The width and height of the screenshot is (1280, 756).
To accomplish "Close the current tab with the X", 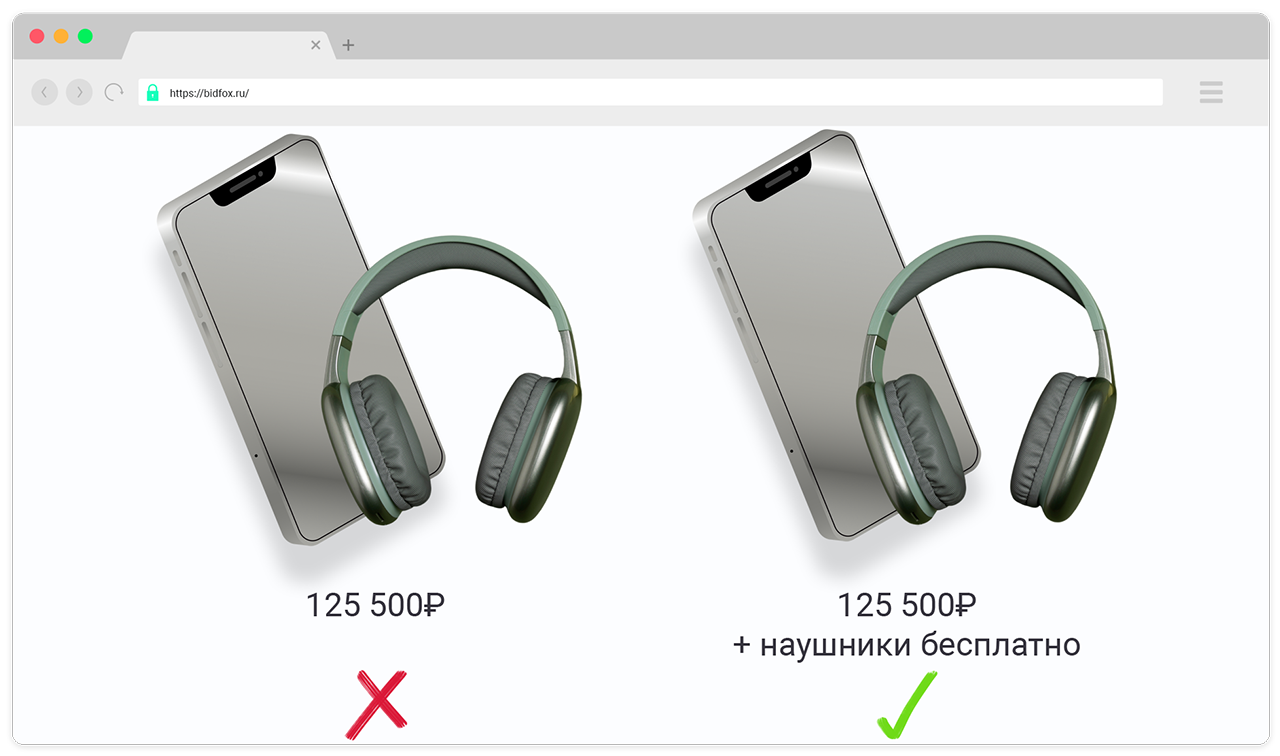I will [316, 45].
